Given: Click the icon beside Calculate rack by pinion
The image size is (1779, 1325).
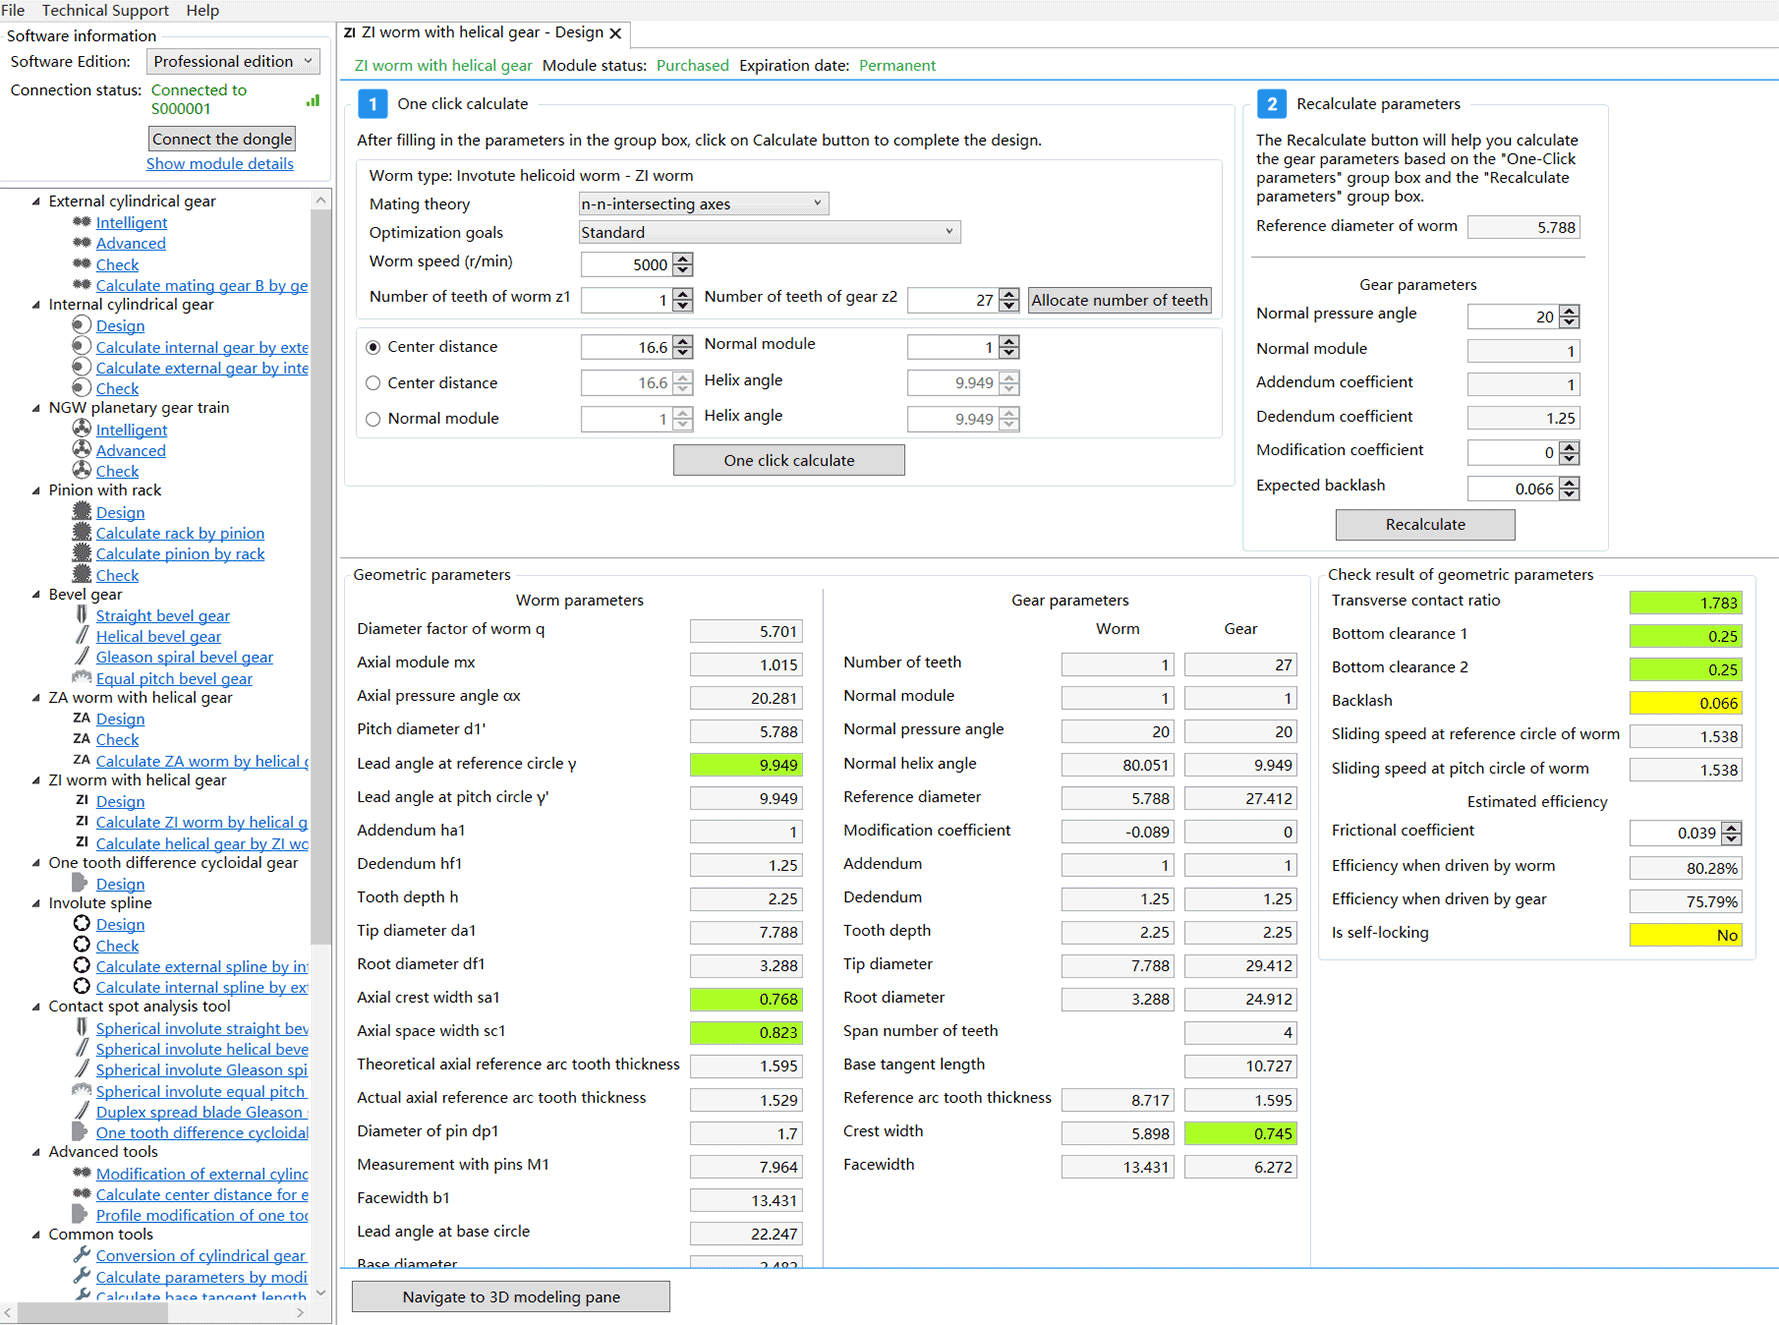Looking at the screenshot, I should pyautogui.click(x=82, y=533).
